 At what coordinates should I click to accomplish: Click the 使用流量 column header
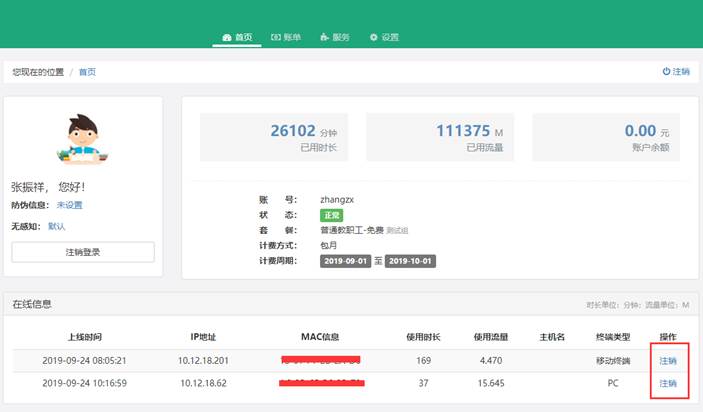tap(491, 337)
